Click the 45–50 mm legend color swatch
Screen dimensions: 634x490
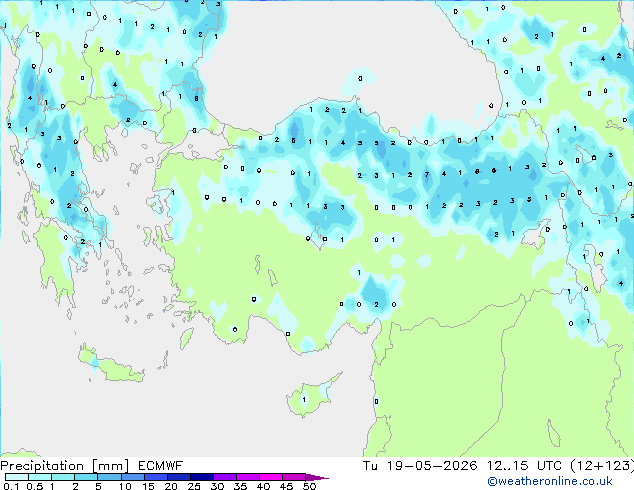[294, 477]
